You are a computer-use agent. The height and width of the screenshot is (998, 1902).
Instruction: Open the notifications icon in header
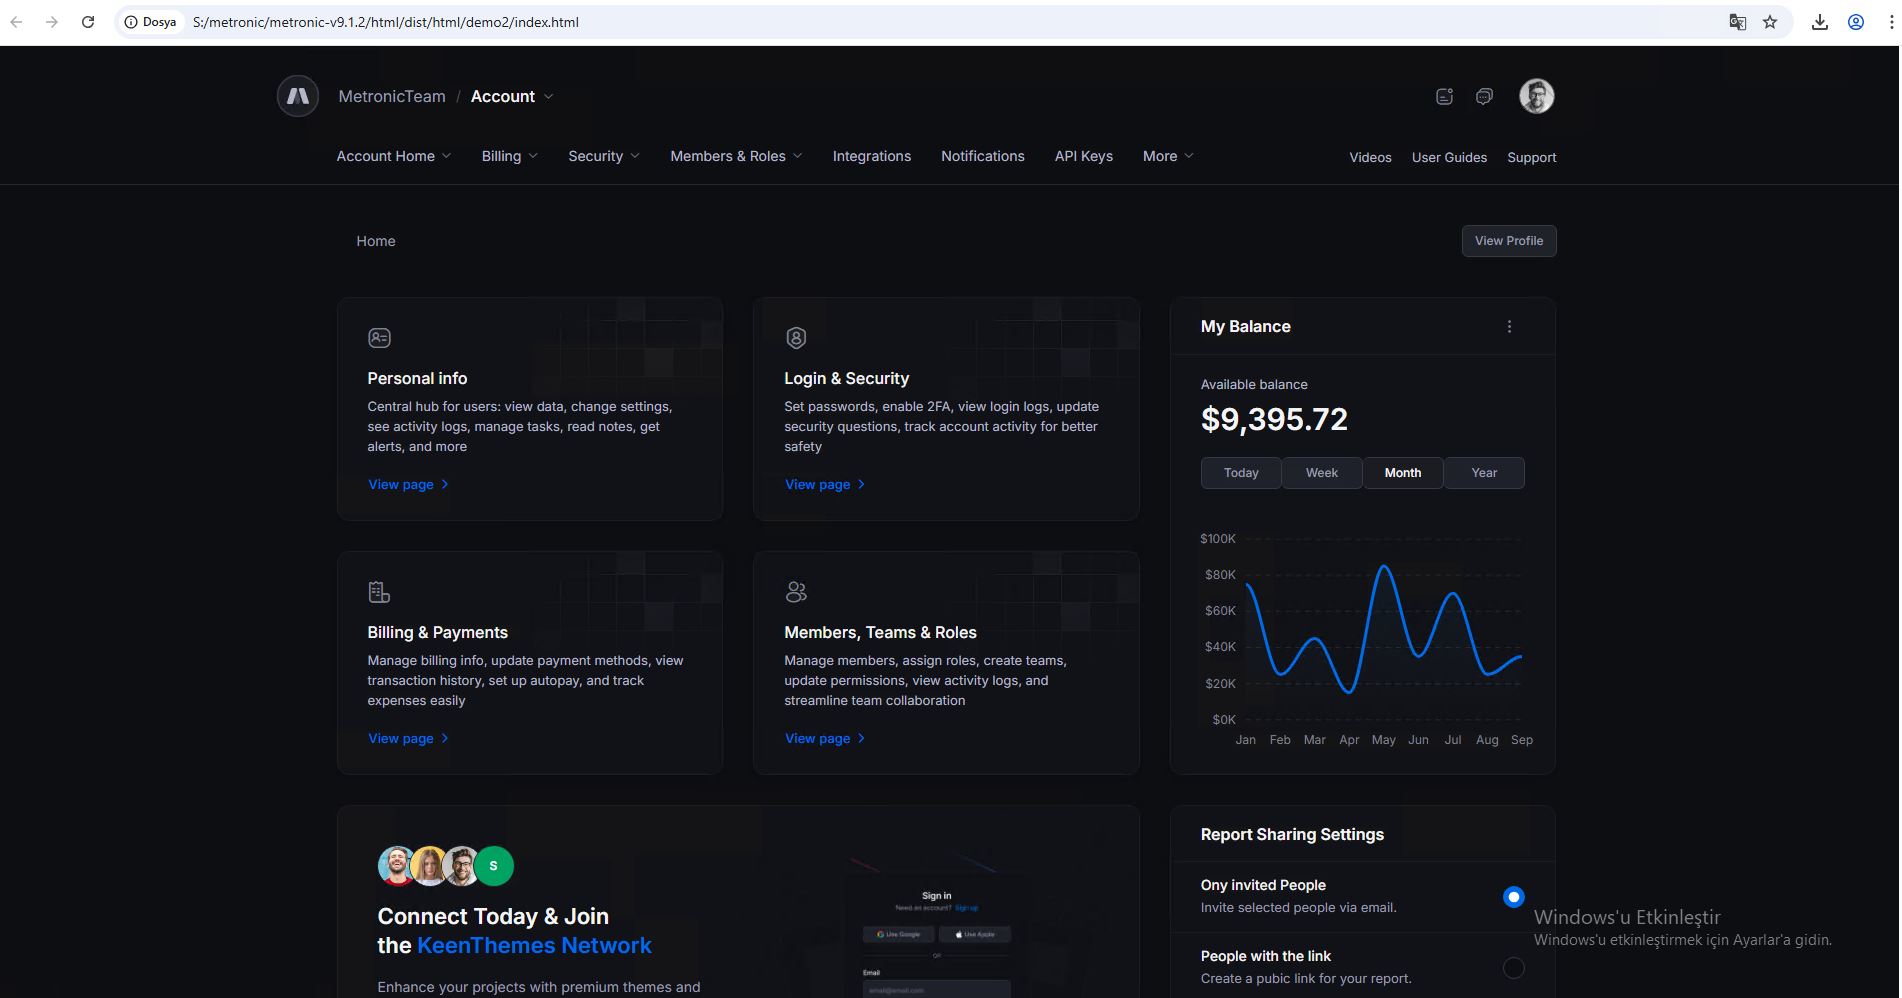pos(1444,96)
